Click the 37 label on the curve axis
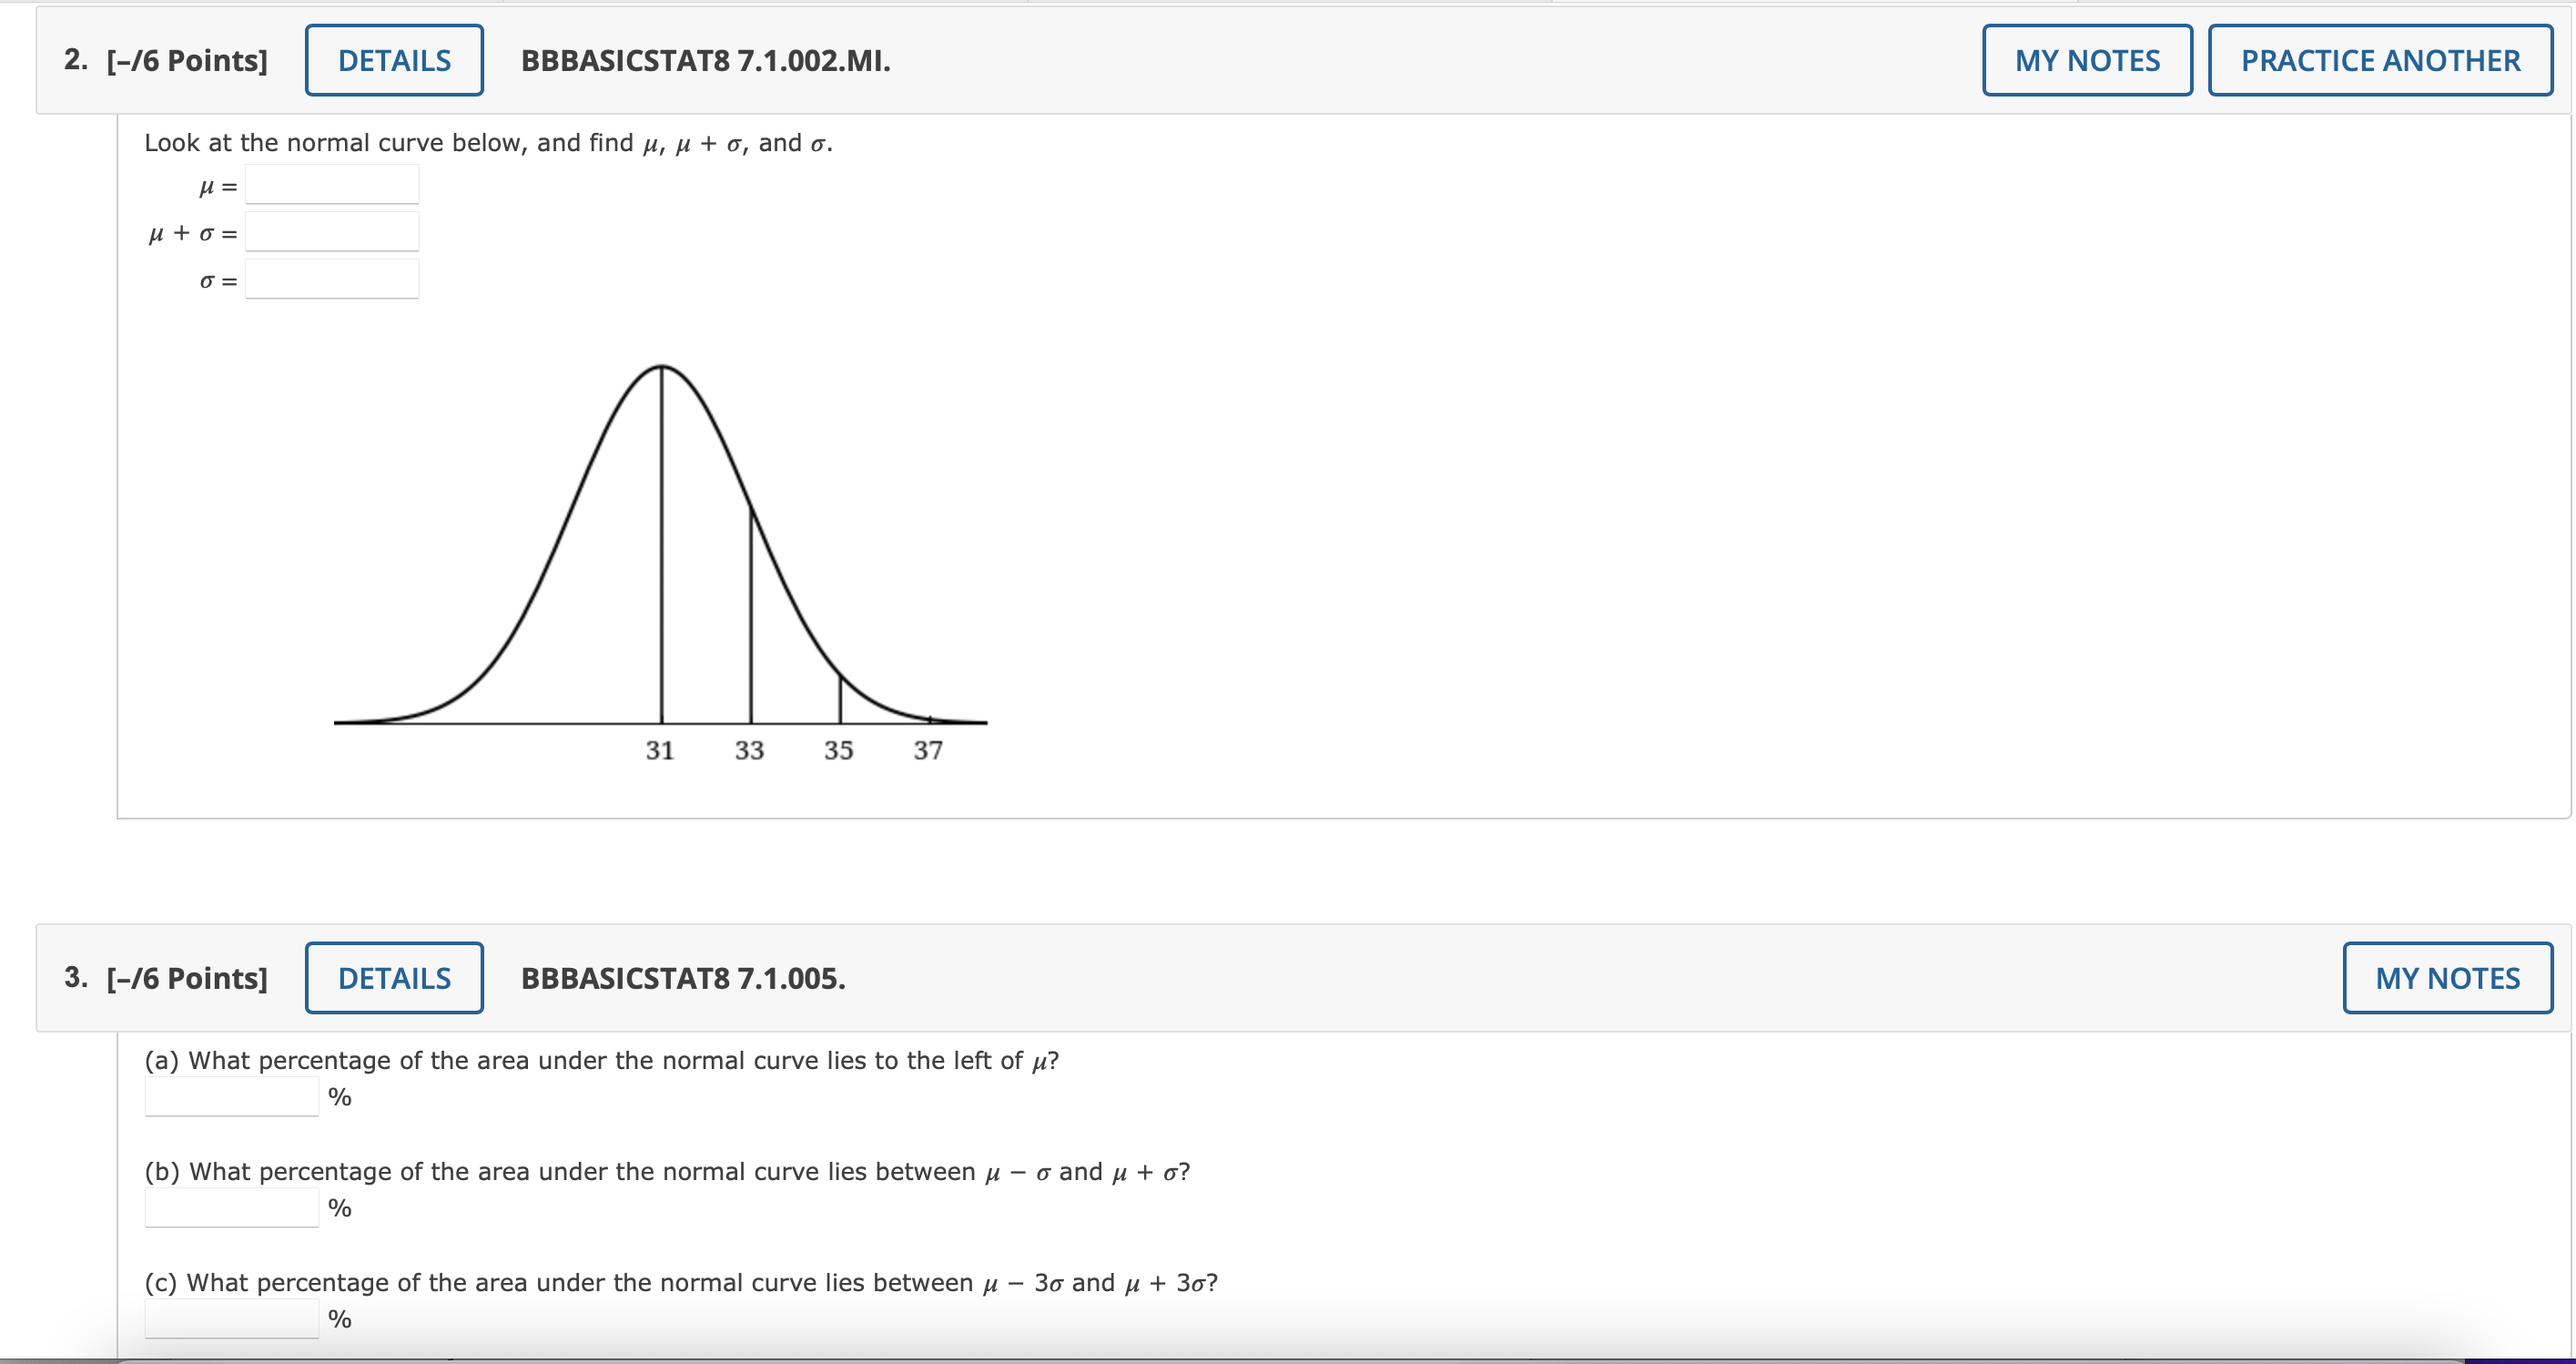 coord(929,749)
